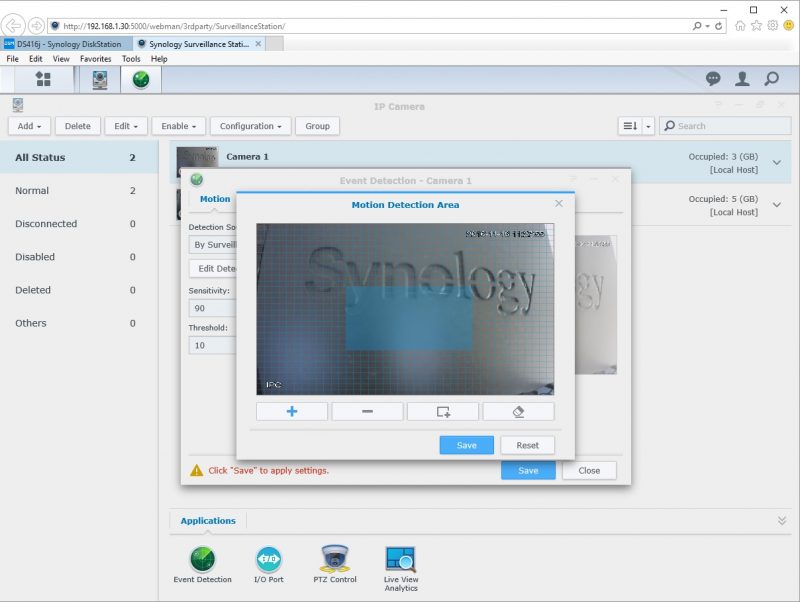Click the select-all area rectangle icon
This screenshot has height=602, width=800.
pyautogui.click(x=443, y=411)
